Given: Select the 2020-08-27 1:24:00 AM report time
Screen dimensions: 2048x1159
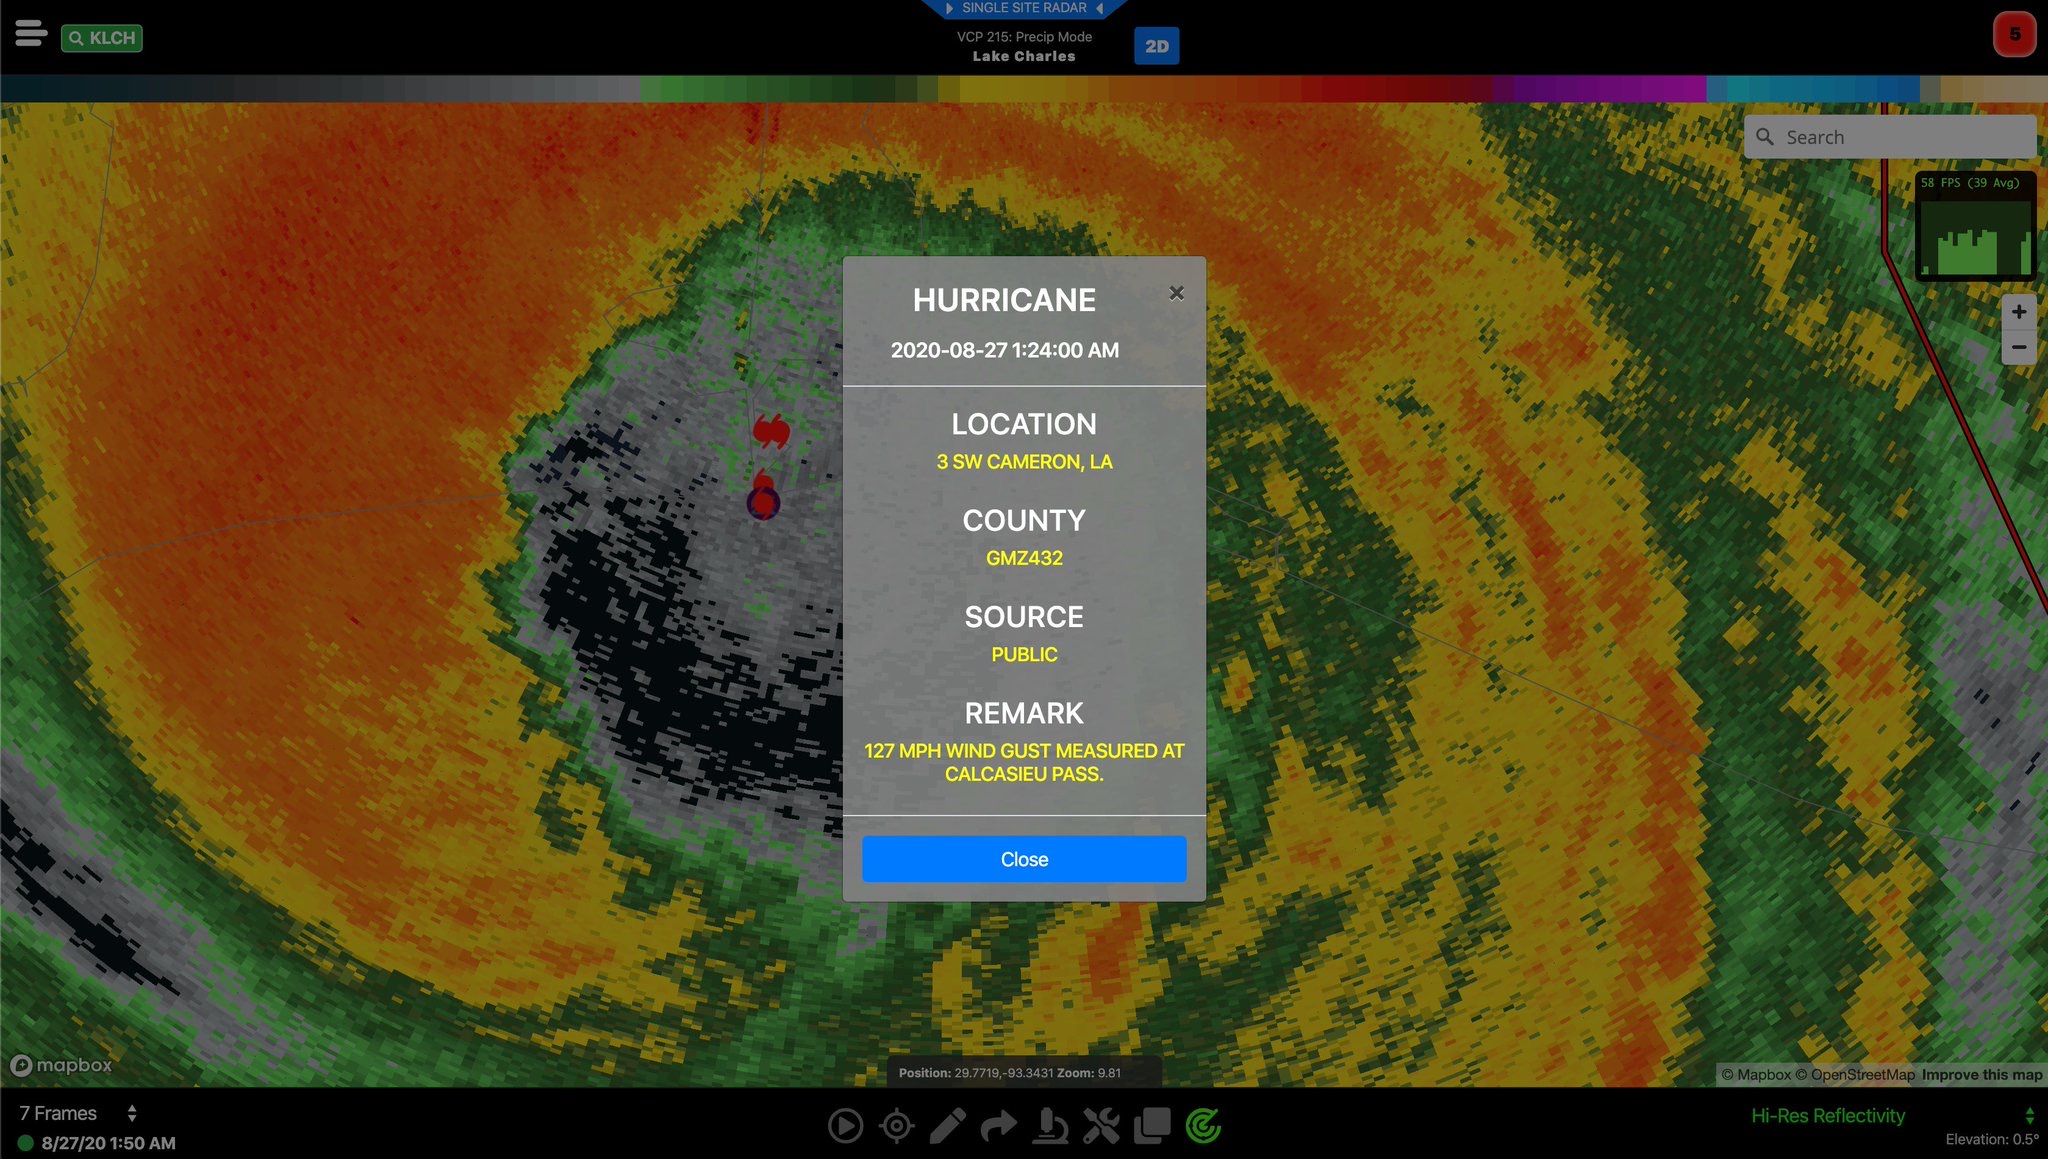Looking at the screenshot, I should pyautogui.click(x=1005, y=350).
